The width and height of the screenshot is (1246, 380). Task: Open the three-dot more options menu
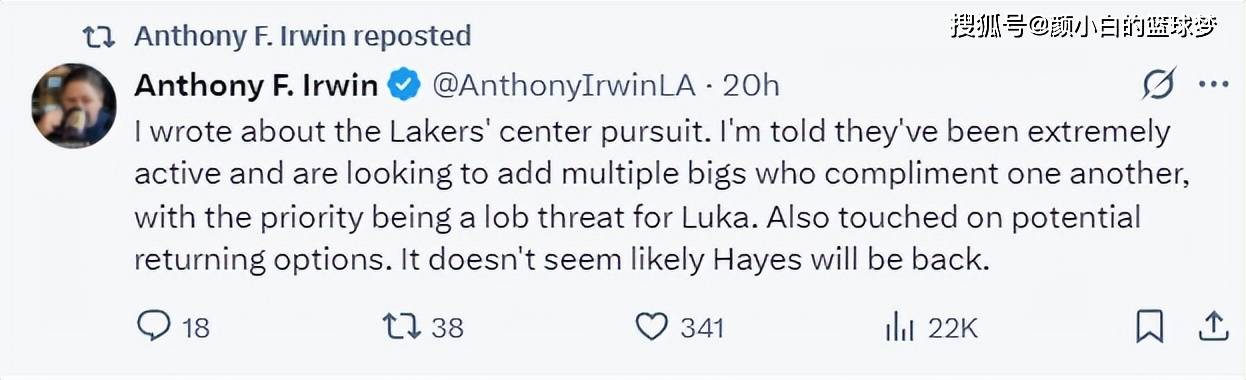pyautogui.click(x=1213, y=86)
